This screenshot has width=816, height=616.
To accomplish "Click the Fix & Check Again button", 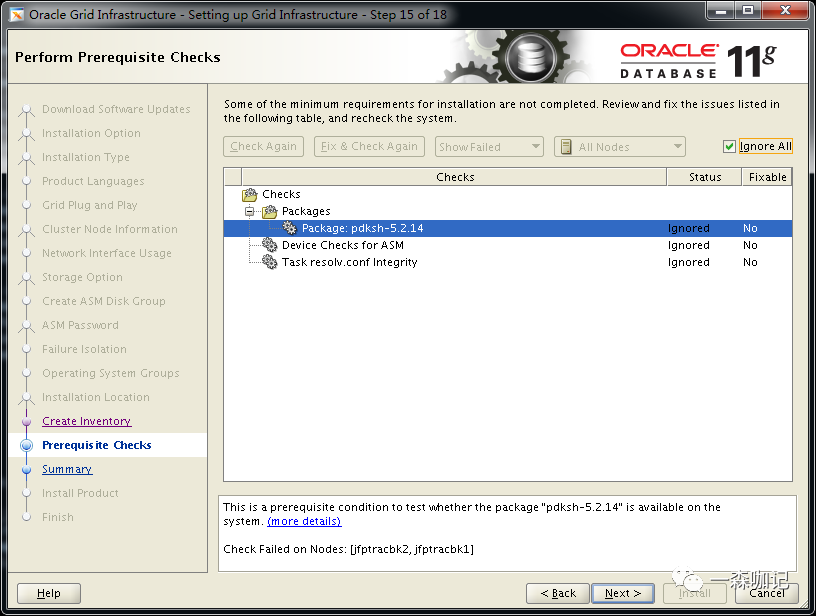I will (369, 146).
